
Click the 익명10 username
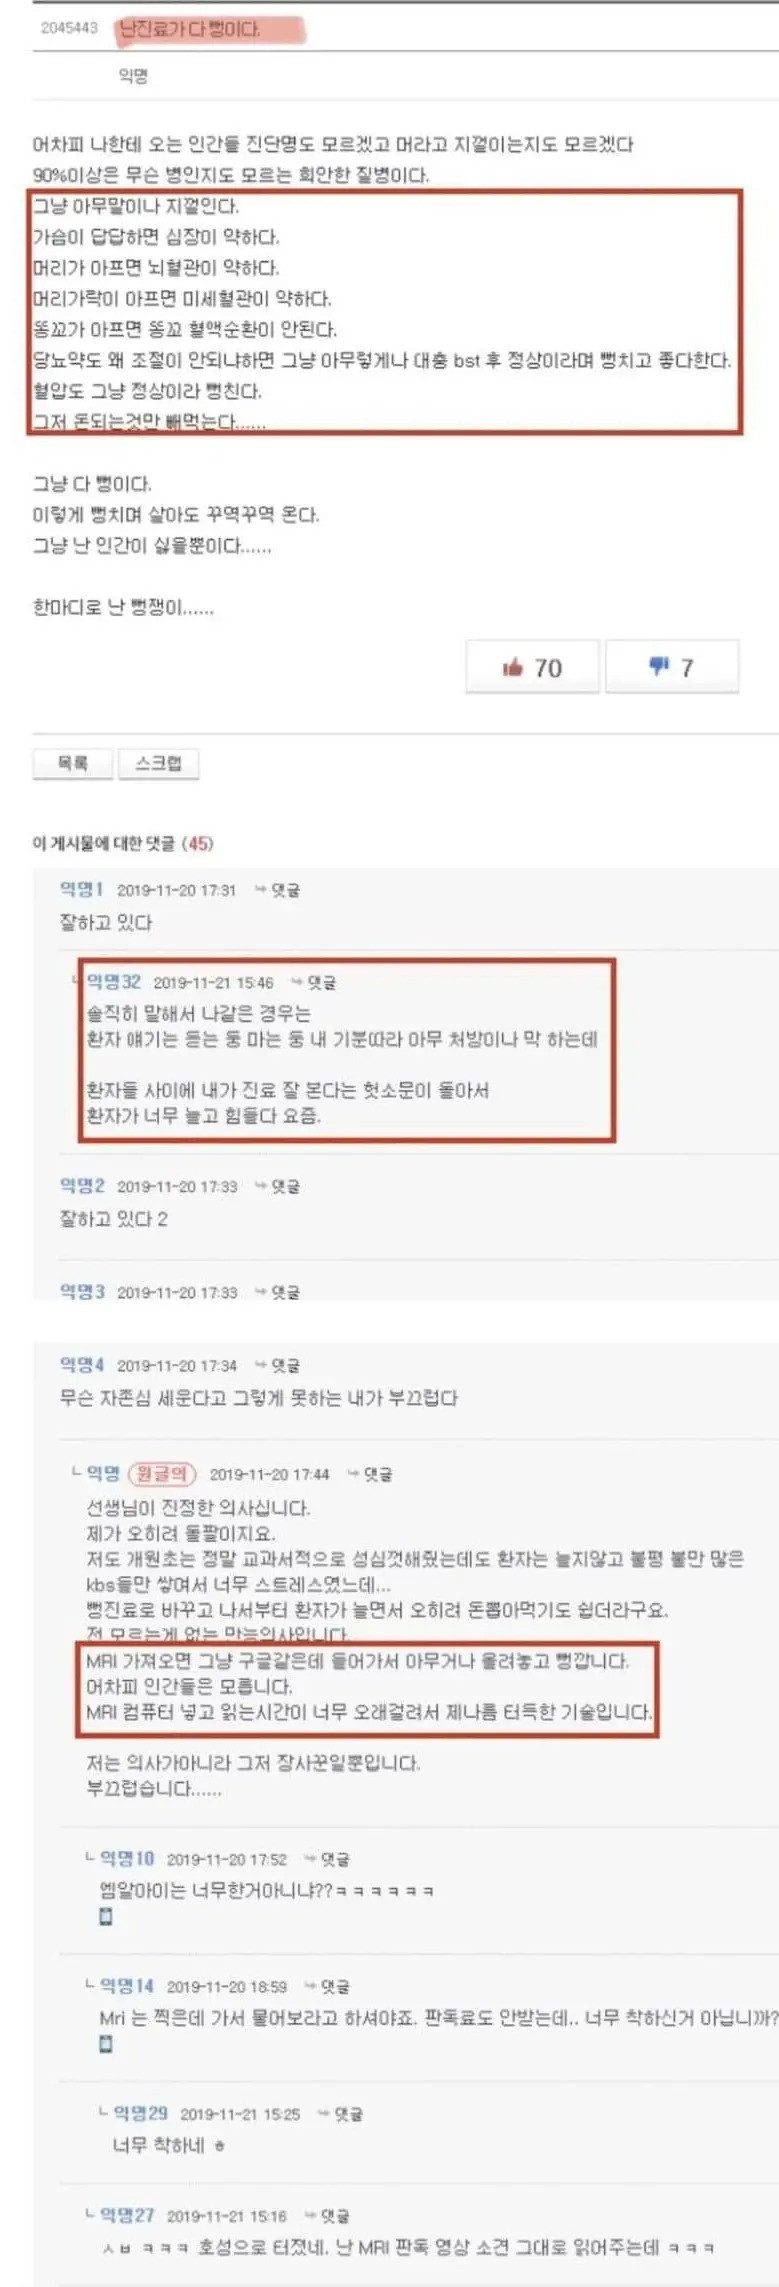[x=127, y=1858]
